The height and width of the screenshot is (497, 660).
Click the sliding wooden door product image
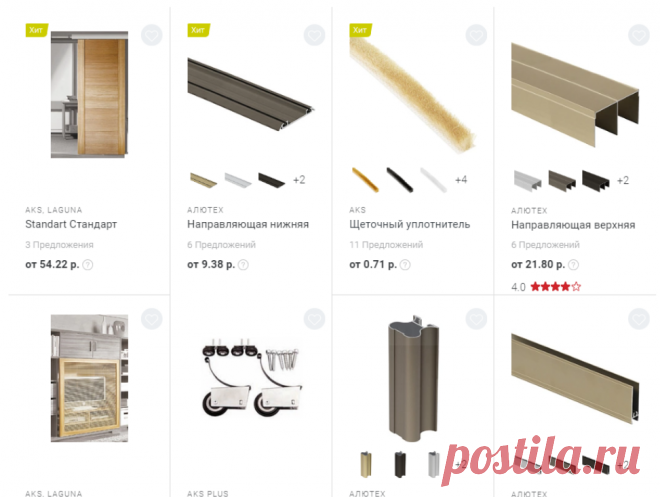(x=89, y=94)
